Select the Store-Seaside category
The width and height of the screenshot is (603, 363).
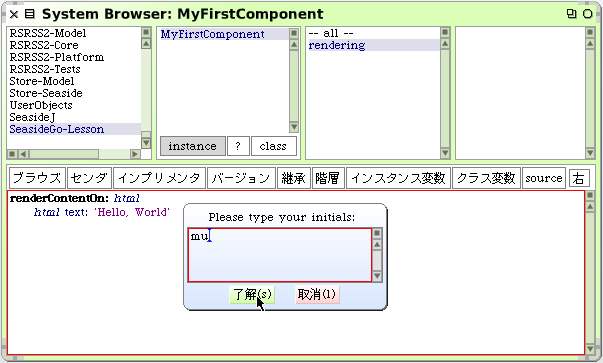click(x=46, y=93)
